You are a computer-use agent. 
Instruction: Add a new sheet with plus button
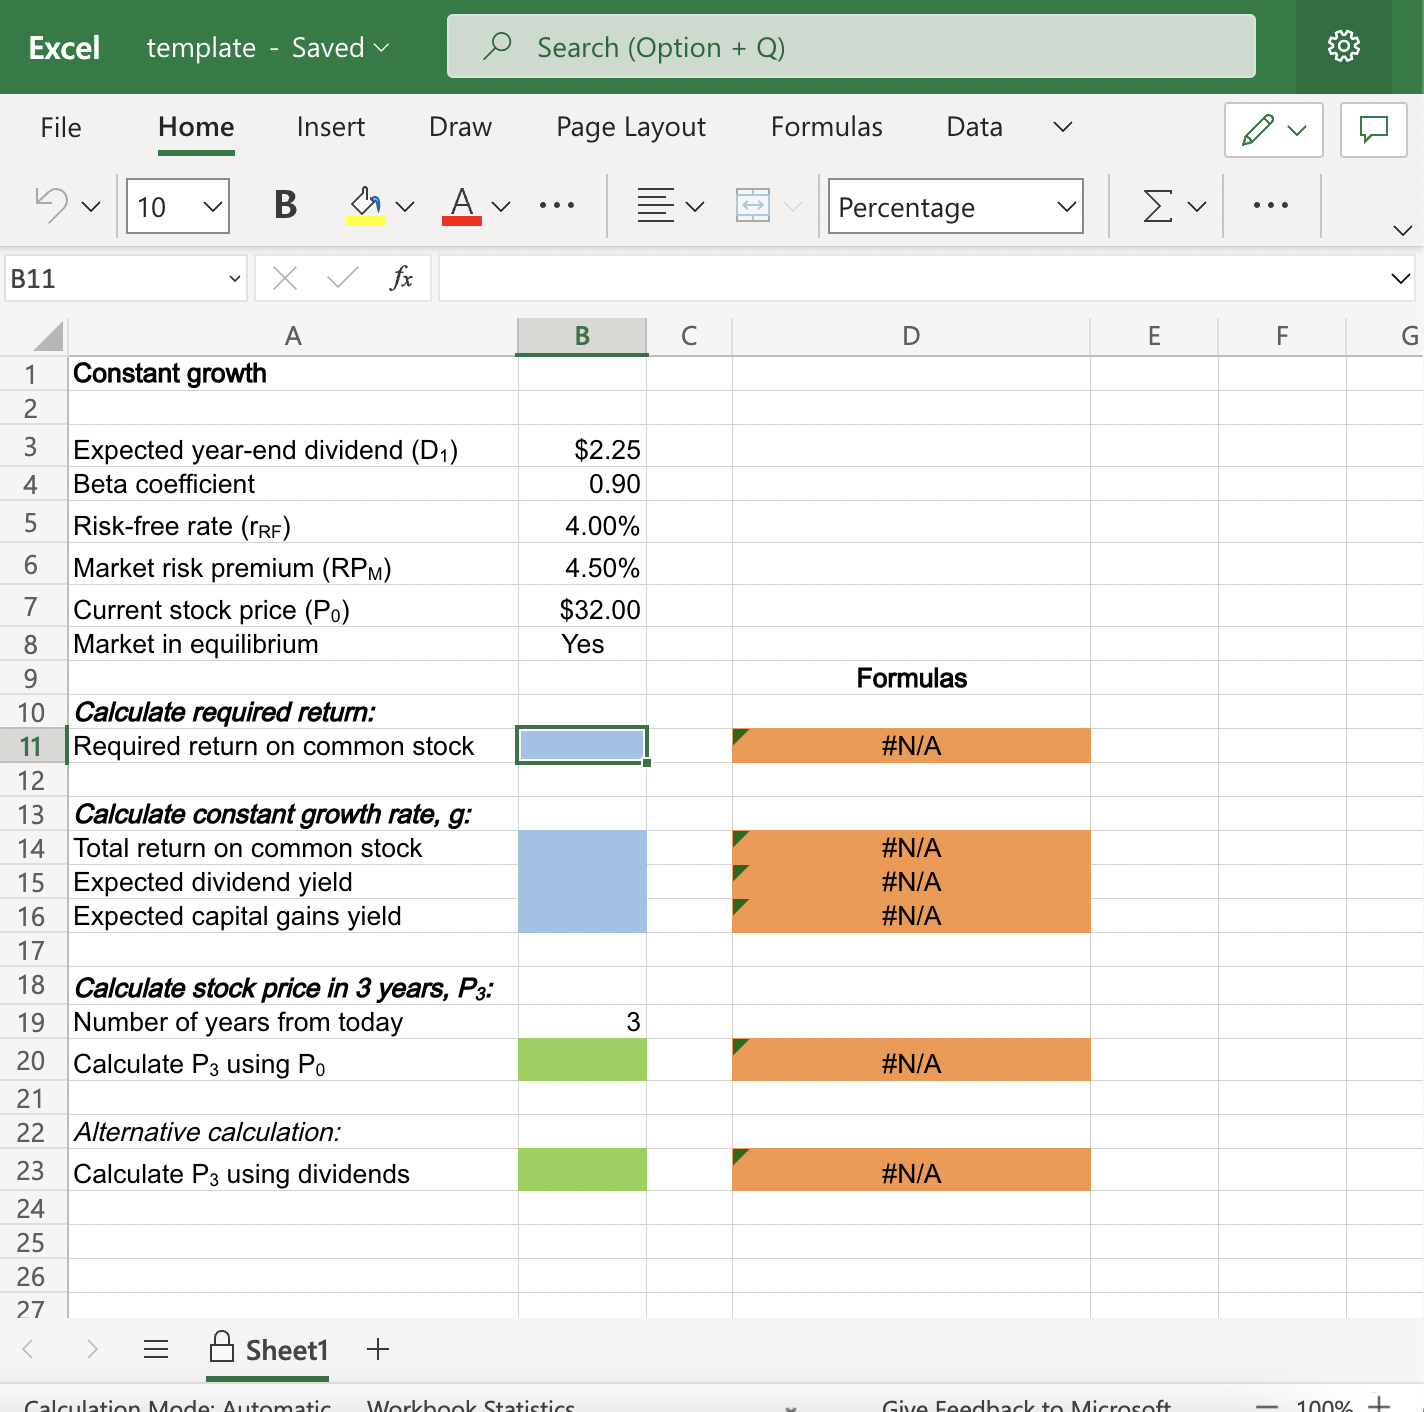click(378, 1350)
